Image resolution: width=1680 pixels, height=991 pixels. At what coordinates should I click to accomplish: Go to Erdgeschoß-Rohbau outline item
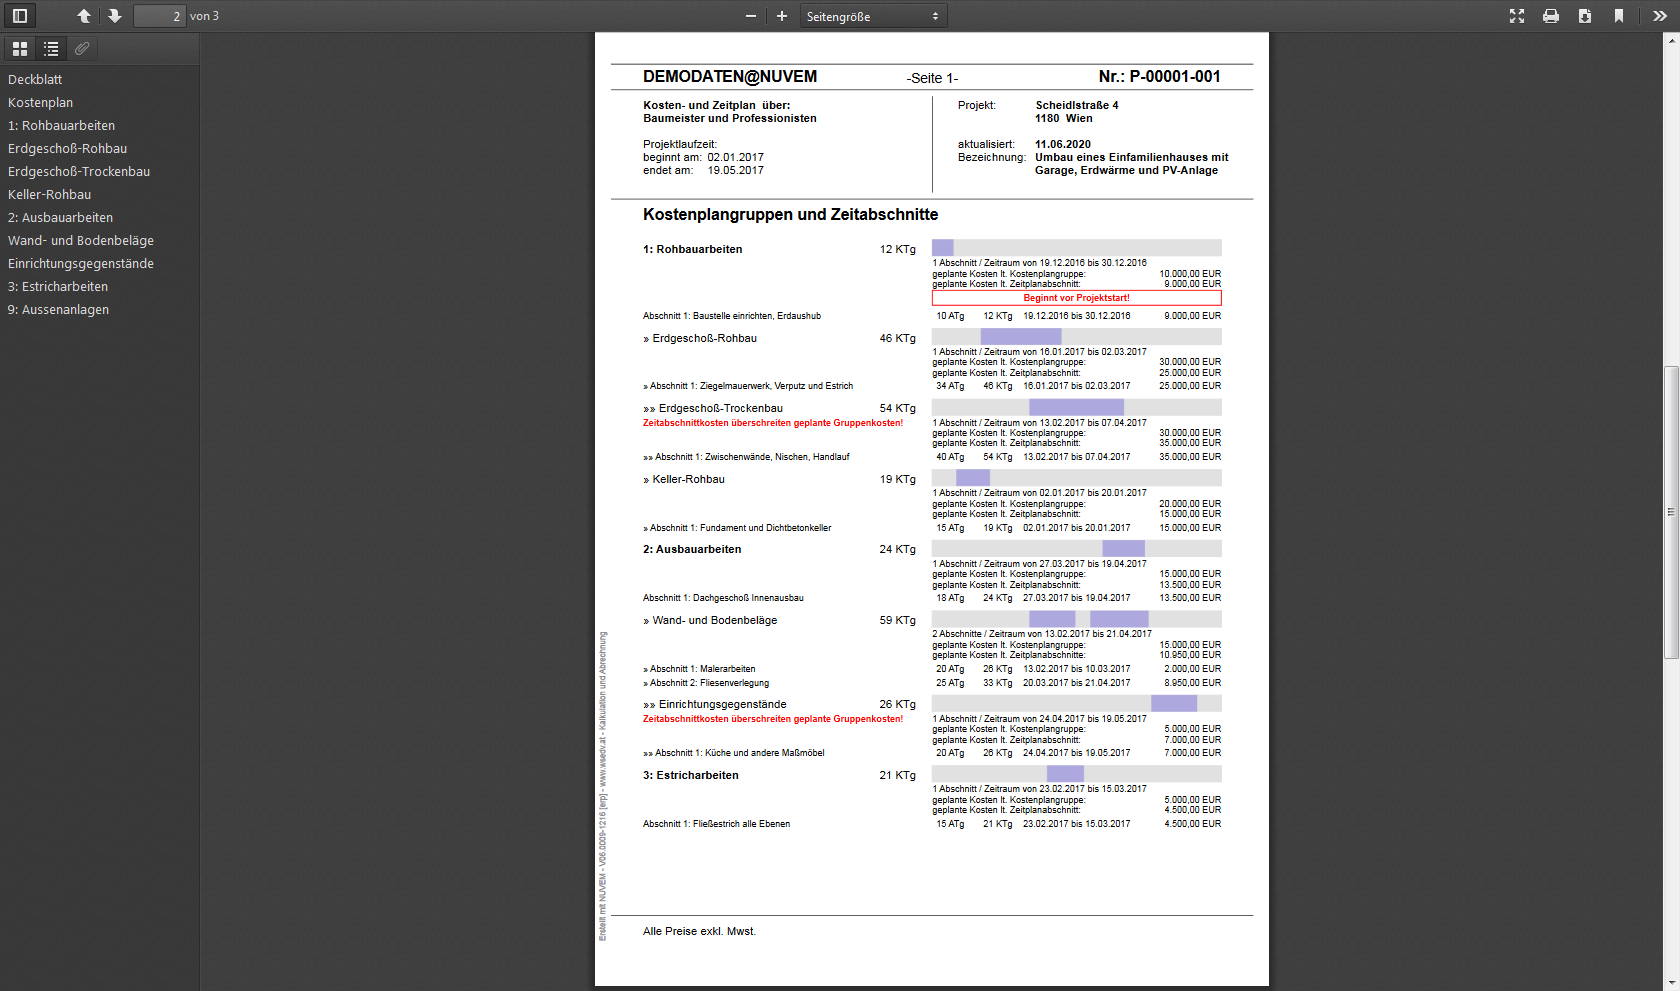(x=67, y=149)
